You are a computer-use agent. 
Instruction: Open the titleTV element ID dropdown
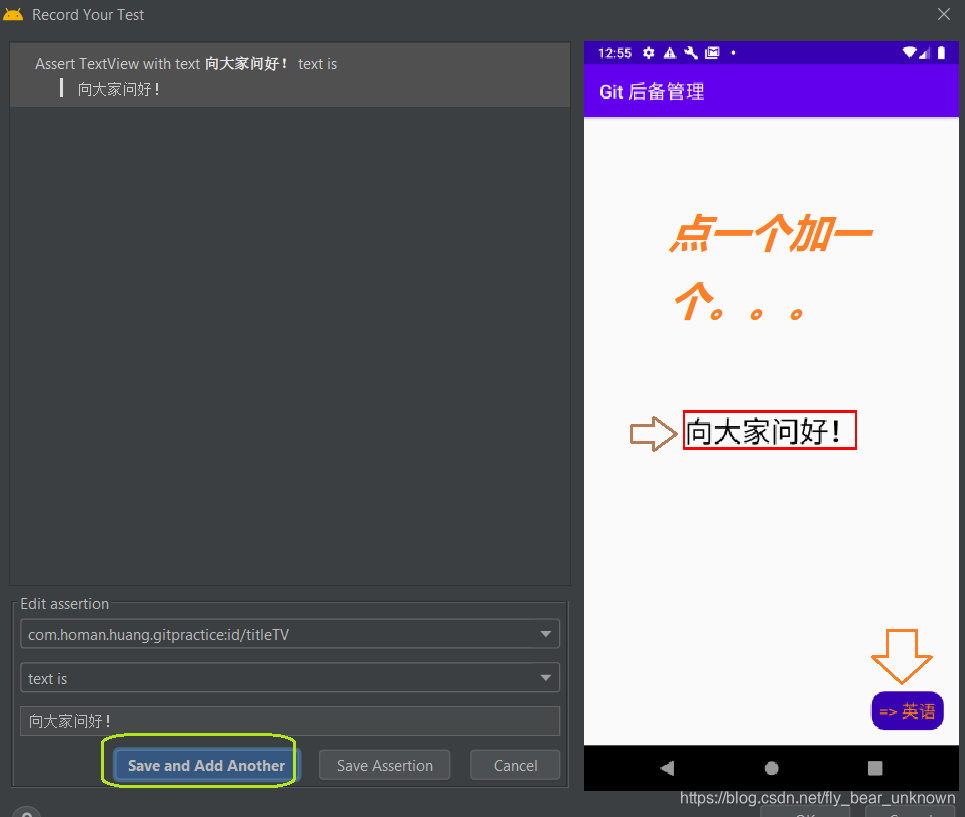[x=290, y=634]
